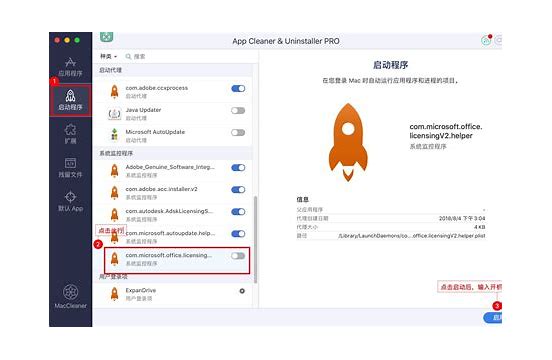Click the 启动程序 heading in detail pane
This screenshot has width=552, height=360.
click(x=390, y=65)
